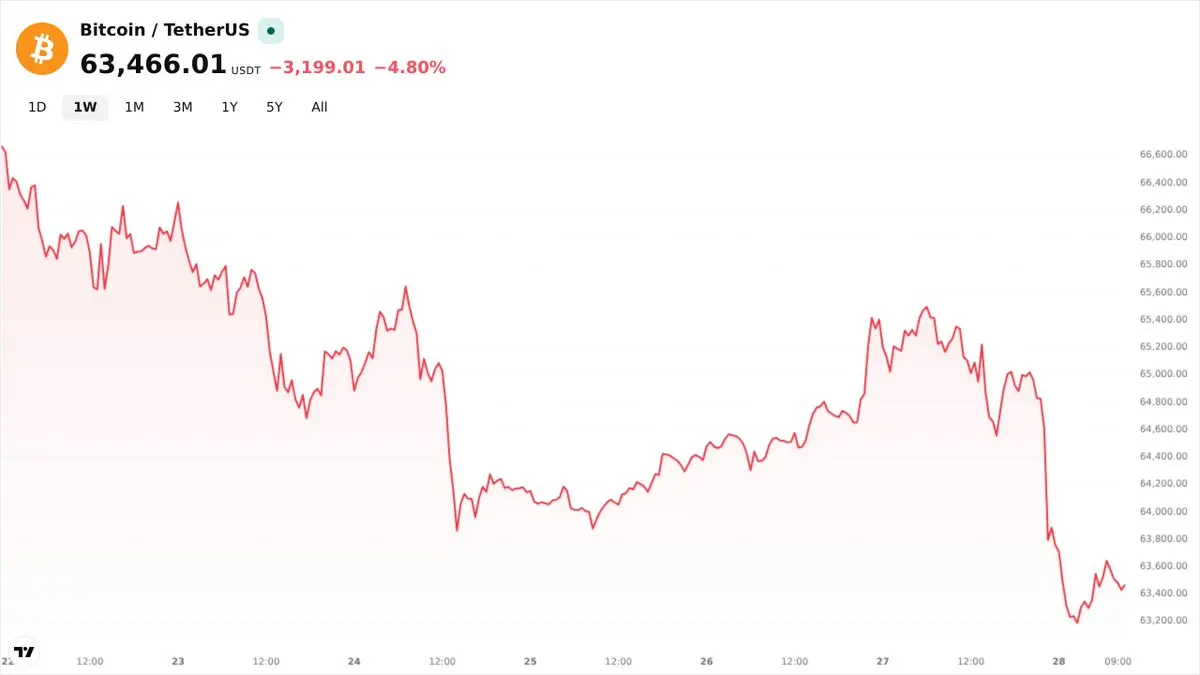
Task: Click the 63,200.00 price axis label
Action: click(1163, 620)
